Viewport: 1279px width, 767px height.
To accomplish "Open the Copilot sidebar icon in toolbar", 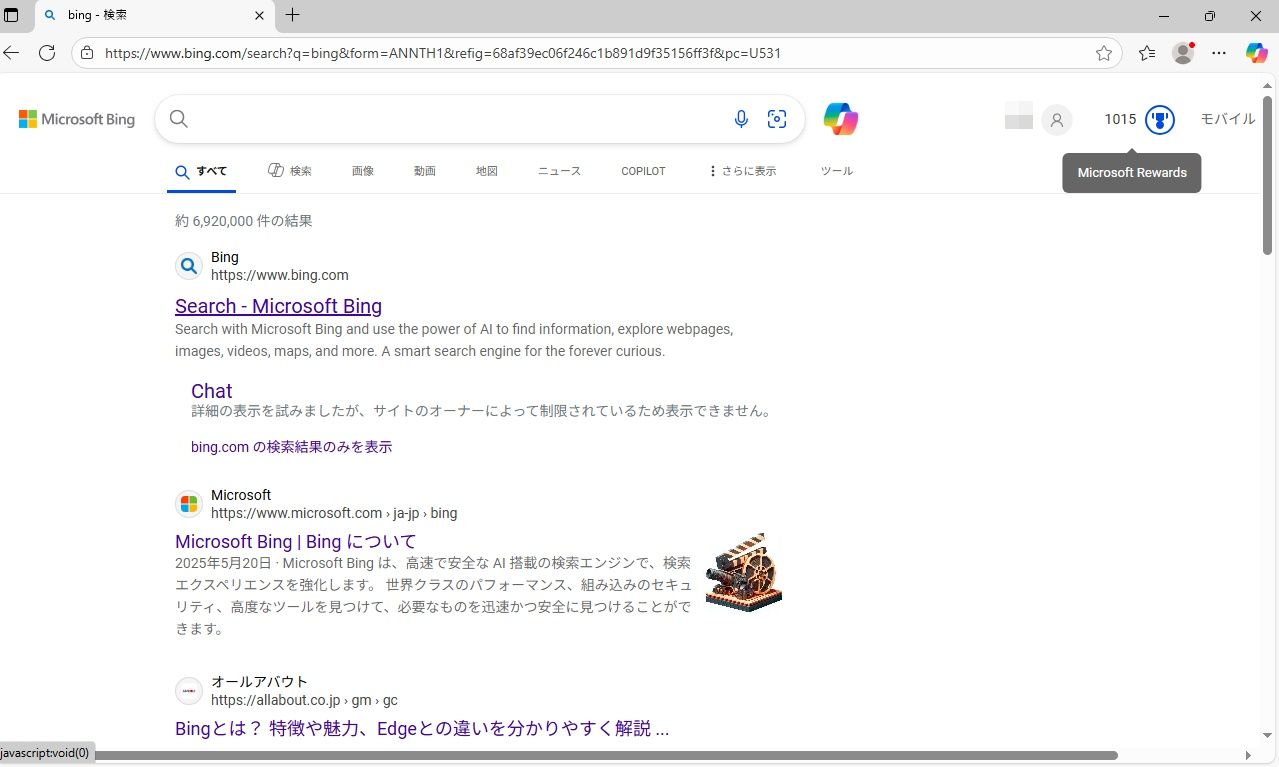I will coord(1256,53).
